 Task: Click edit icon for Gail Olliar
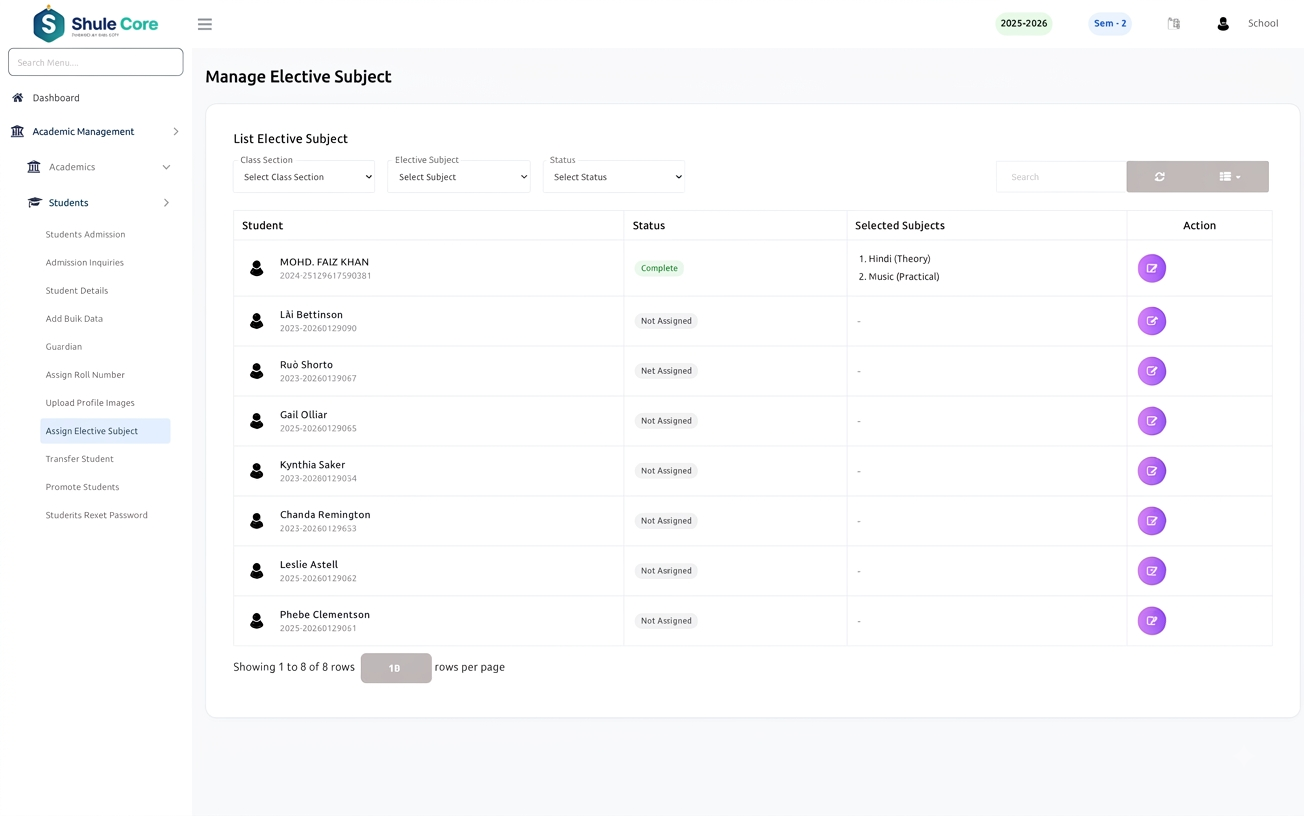pyautogui.click(x=1152, y=421)
